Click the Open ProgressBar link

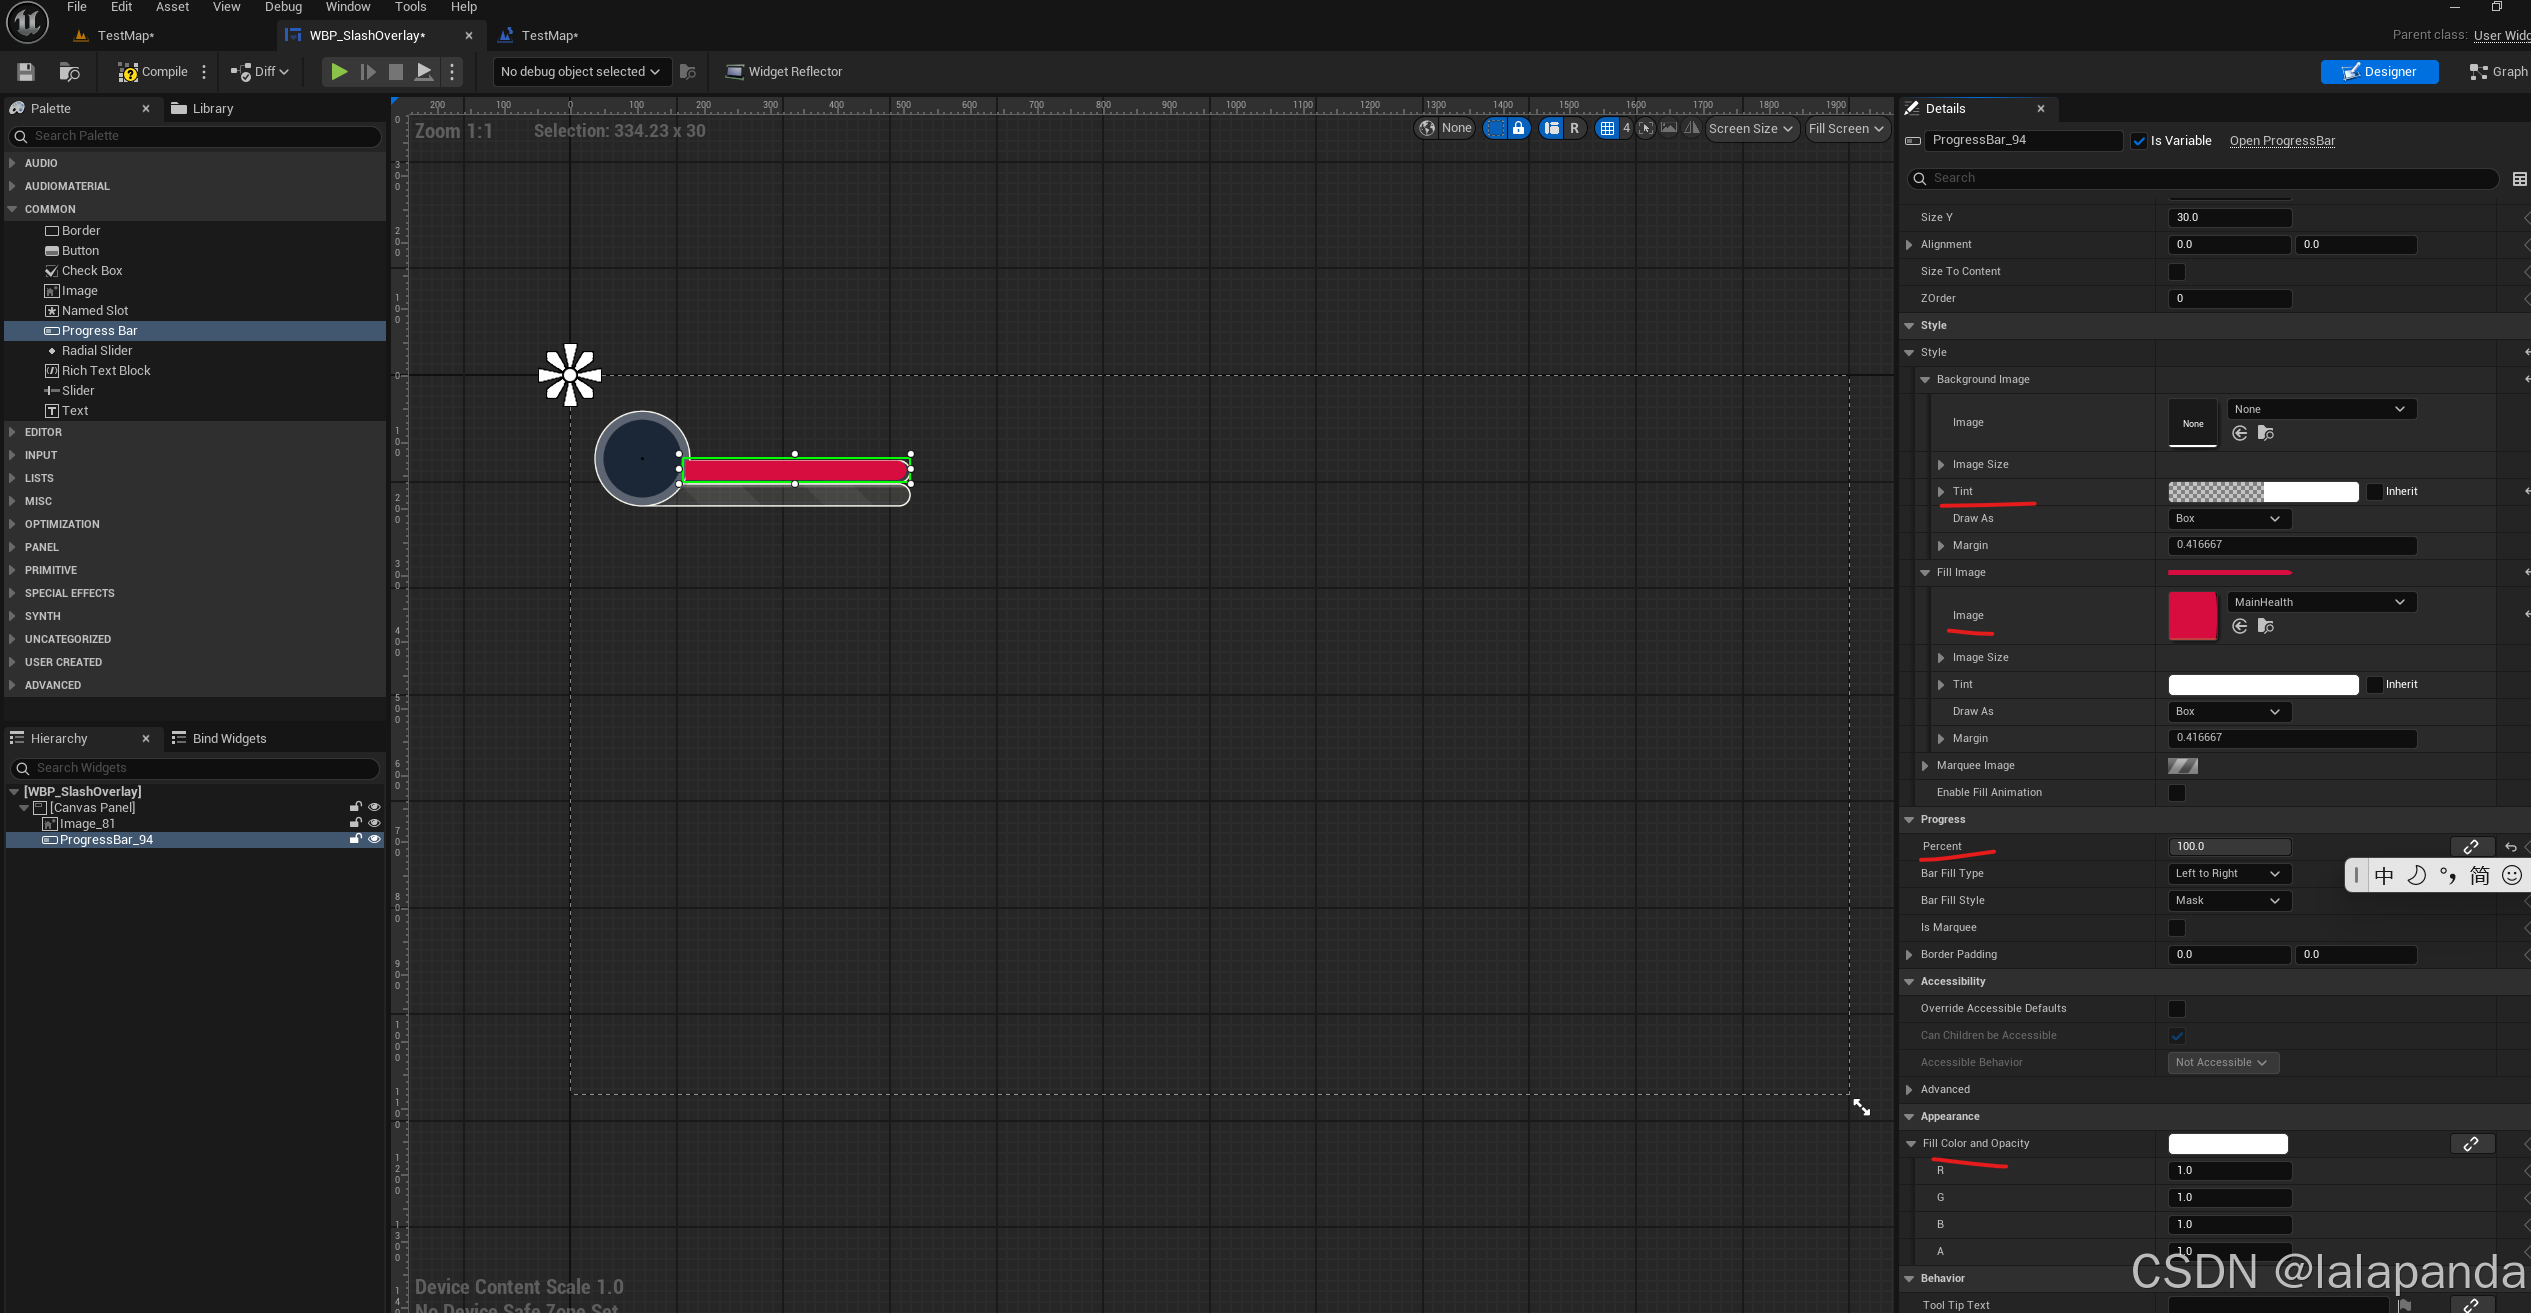tap(2282, 141)
